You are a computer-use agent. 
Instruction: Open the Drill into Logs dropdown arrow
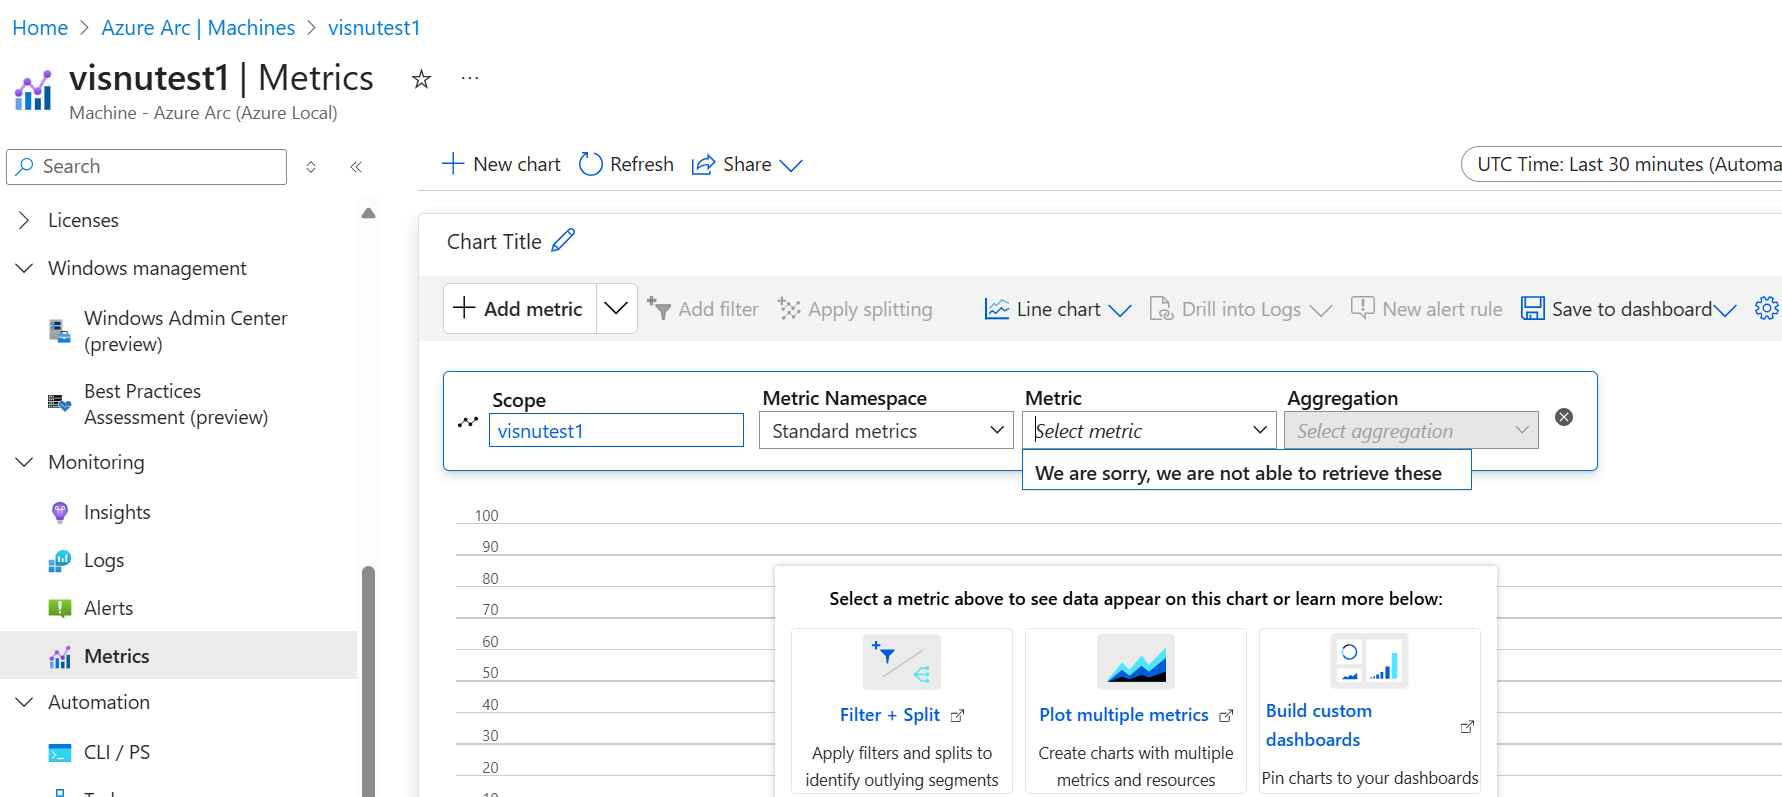pos(1321,310)
